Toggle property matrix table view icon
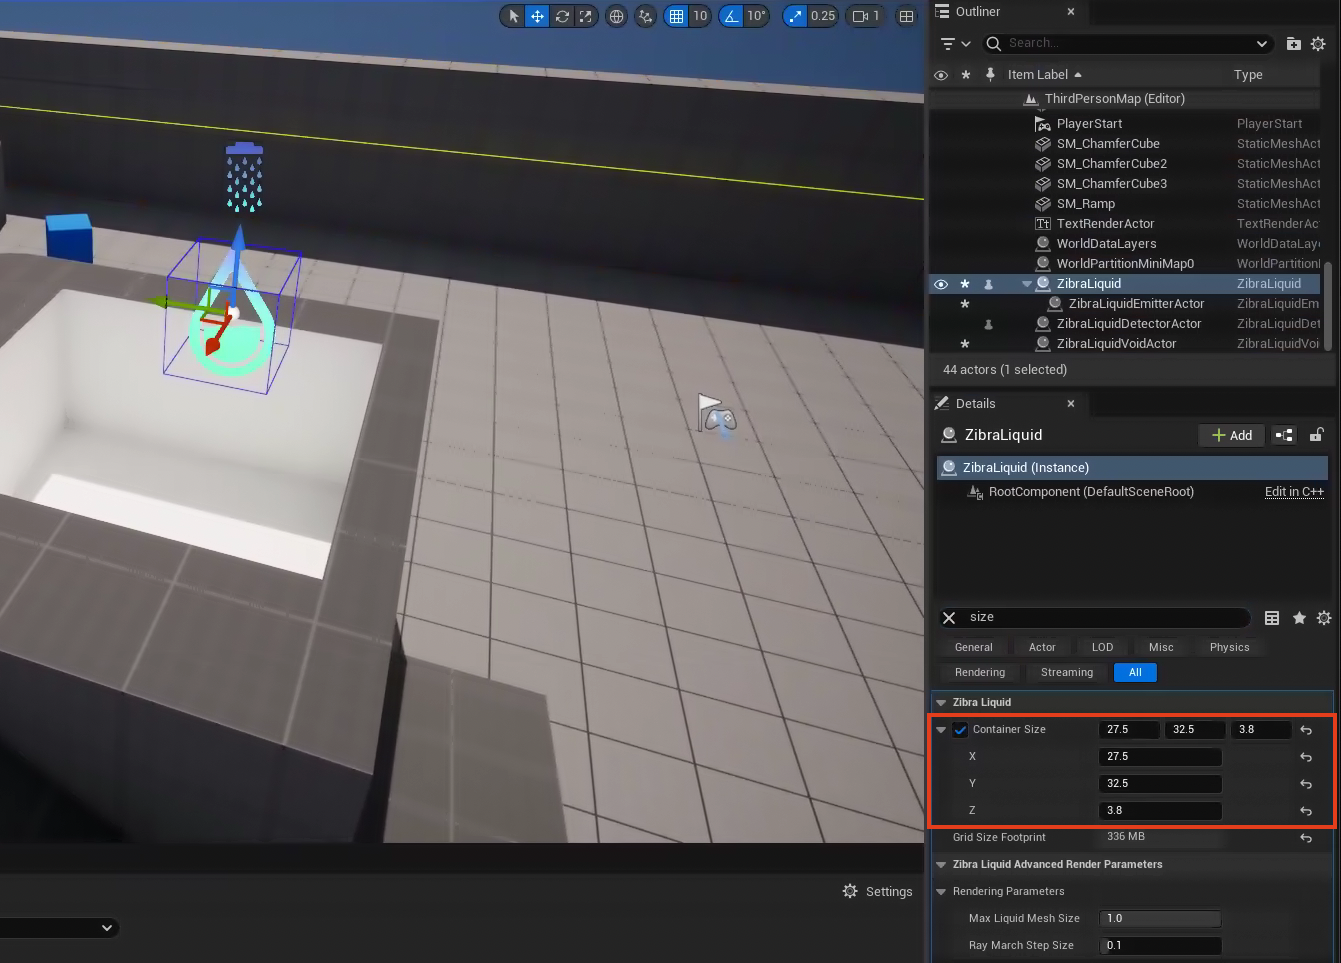This screenshot has width=1341, height=963. [1272, 618]
